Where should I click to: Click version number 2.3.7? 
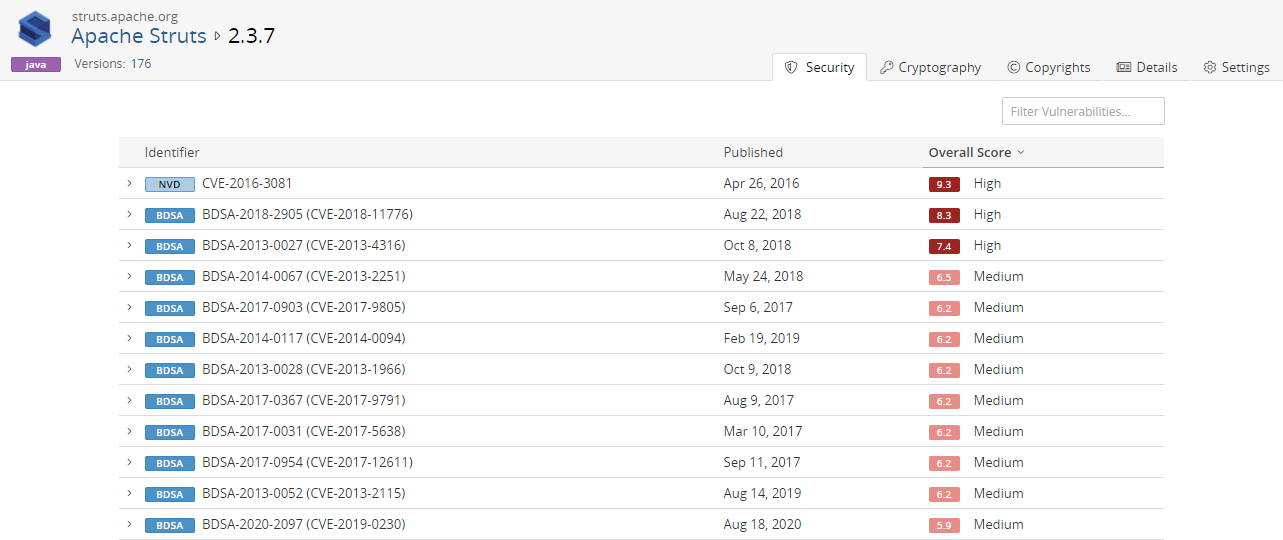[x=251, y=36]
